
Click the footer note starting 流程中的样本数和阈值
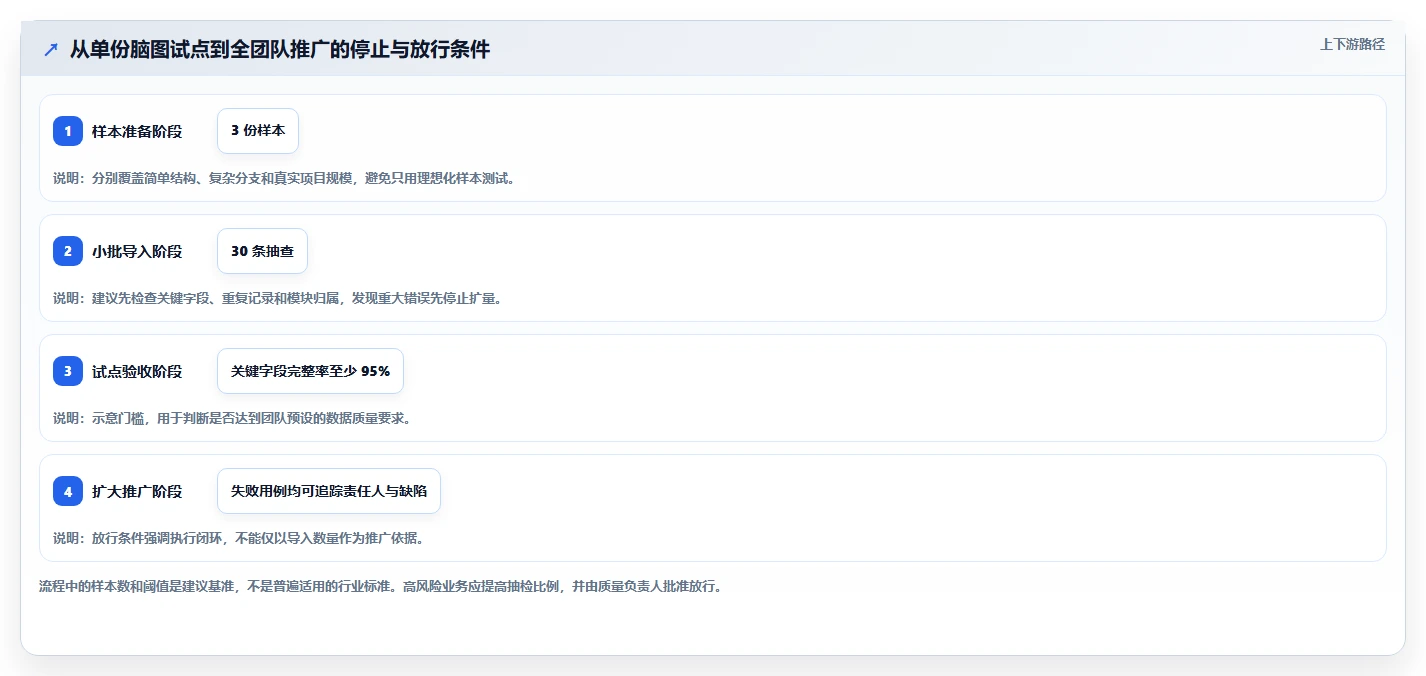[x=380, y=586]
